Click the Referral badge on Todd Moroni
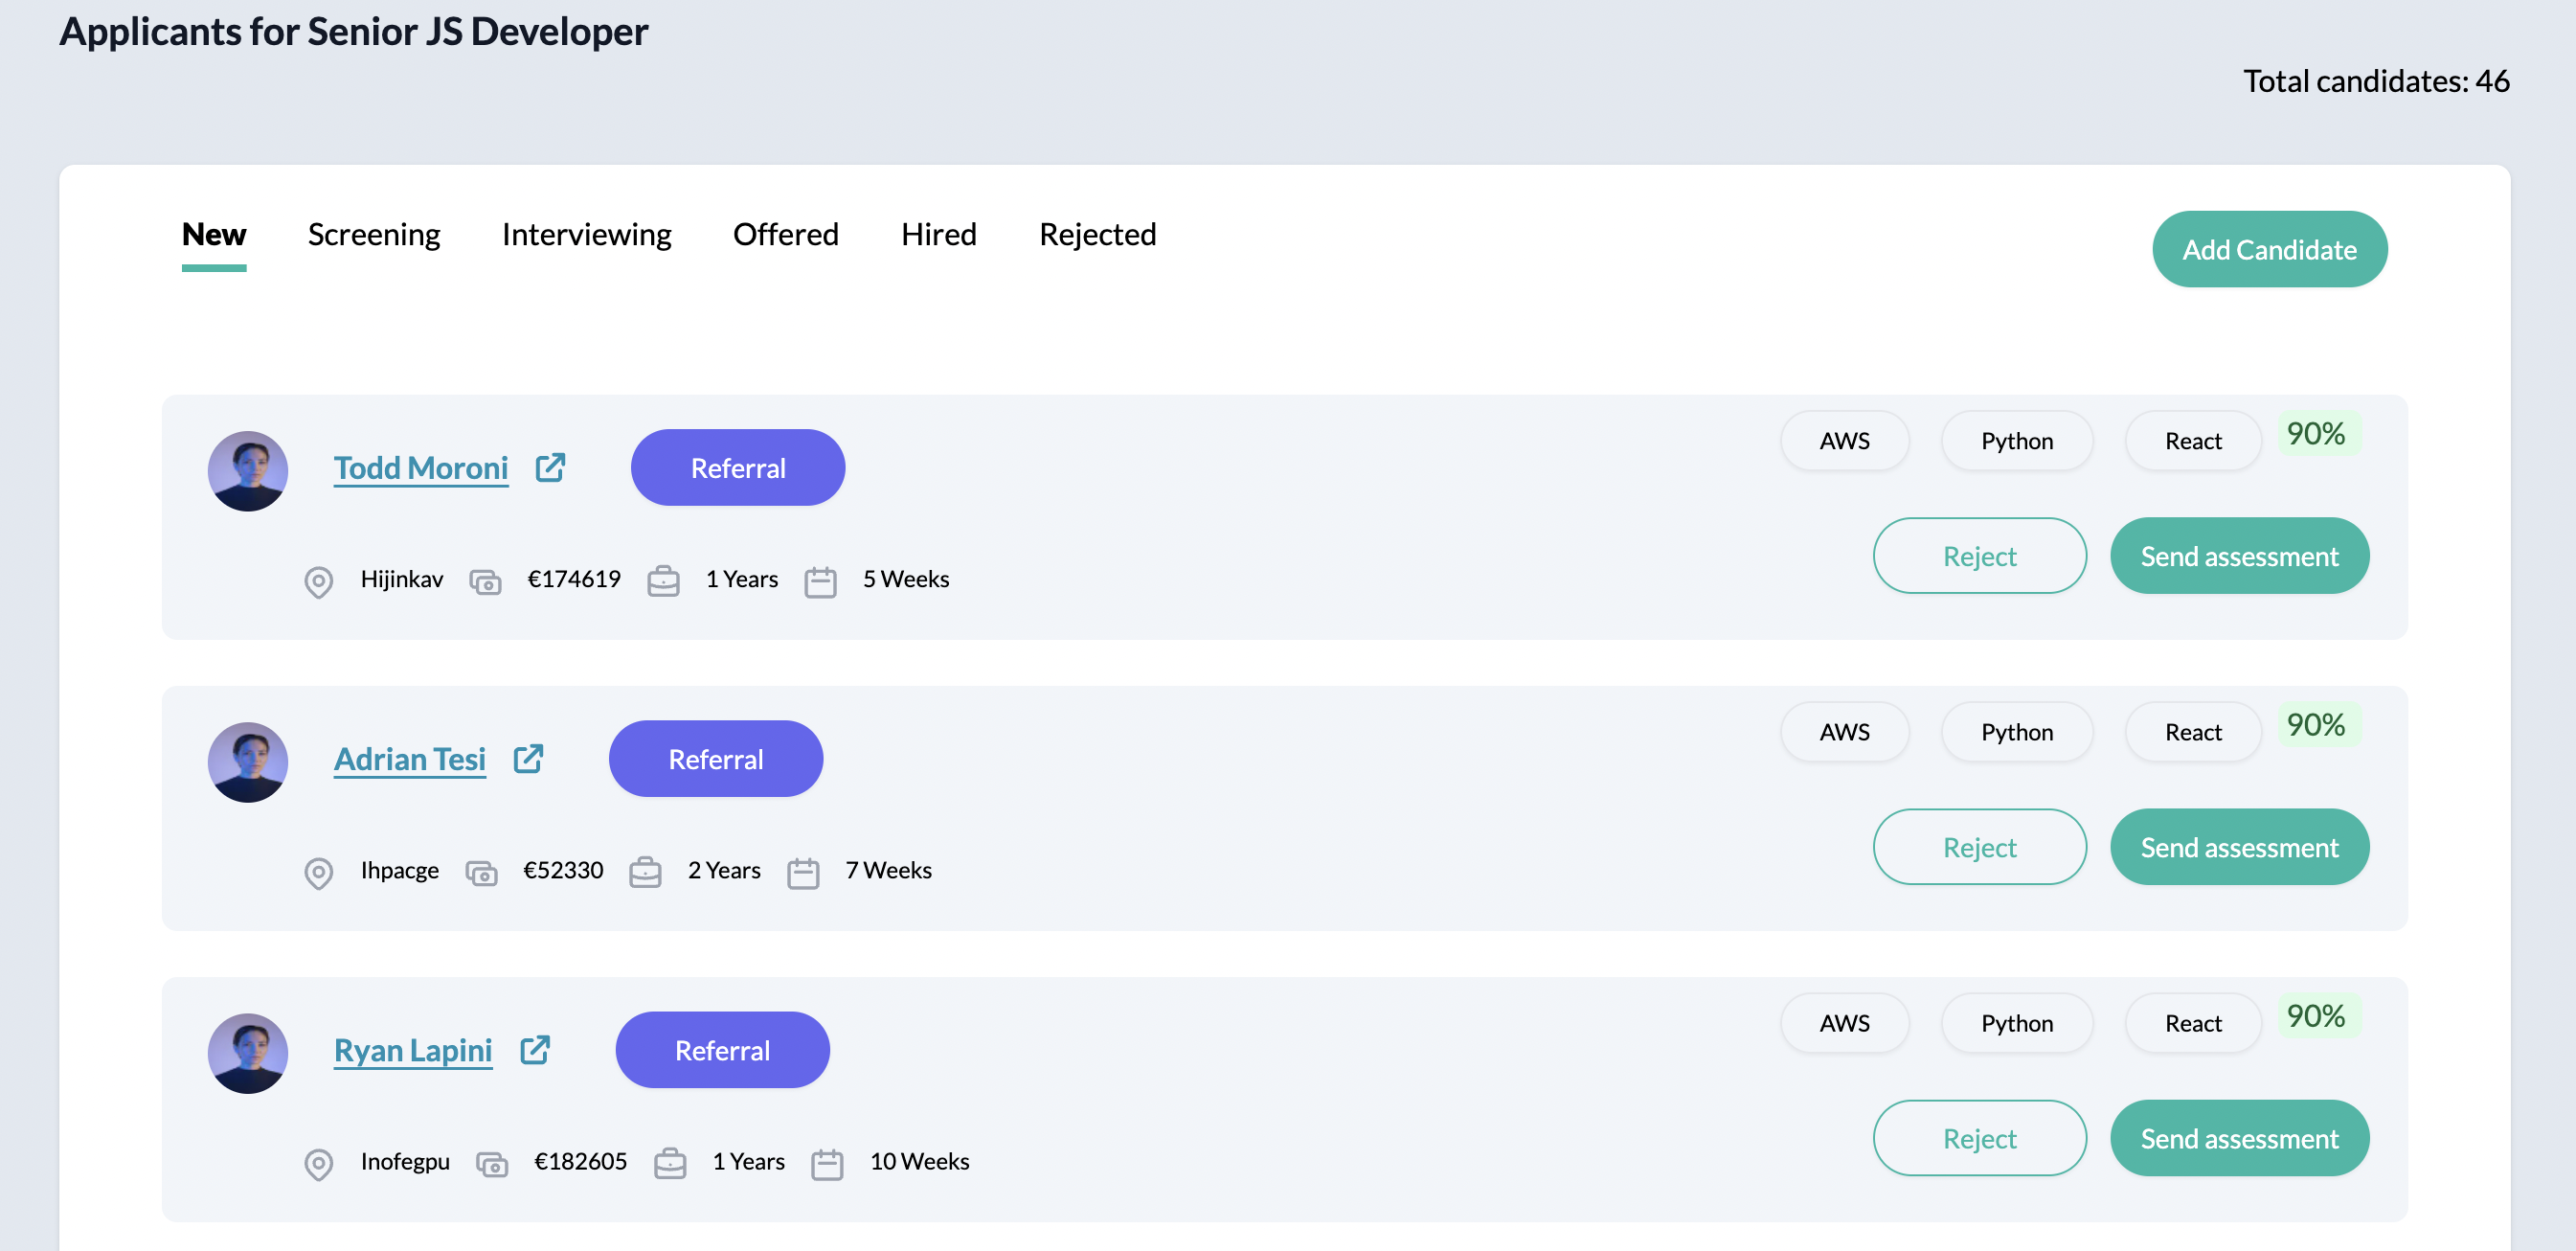 tap(737, 466)
